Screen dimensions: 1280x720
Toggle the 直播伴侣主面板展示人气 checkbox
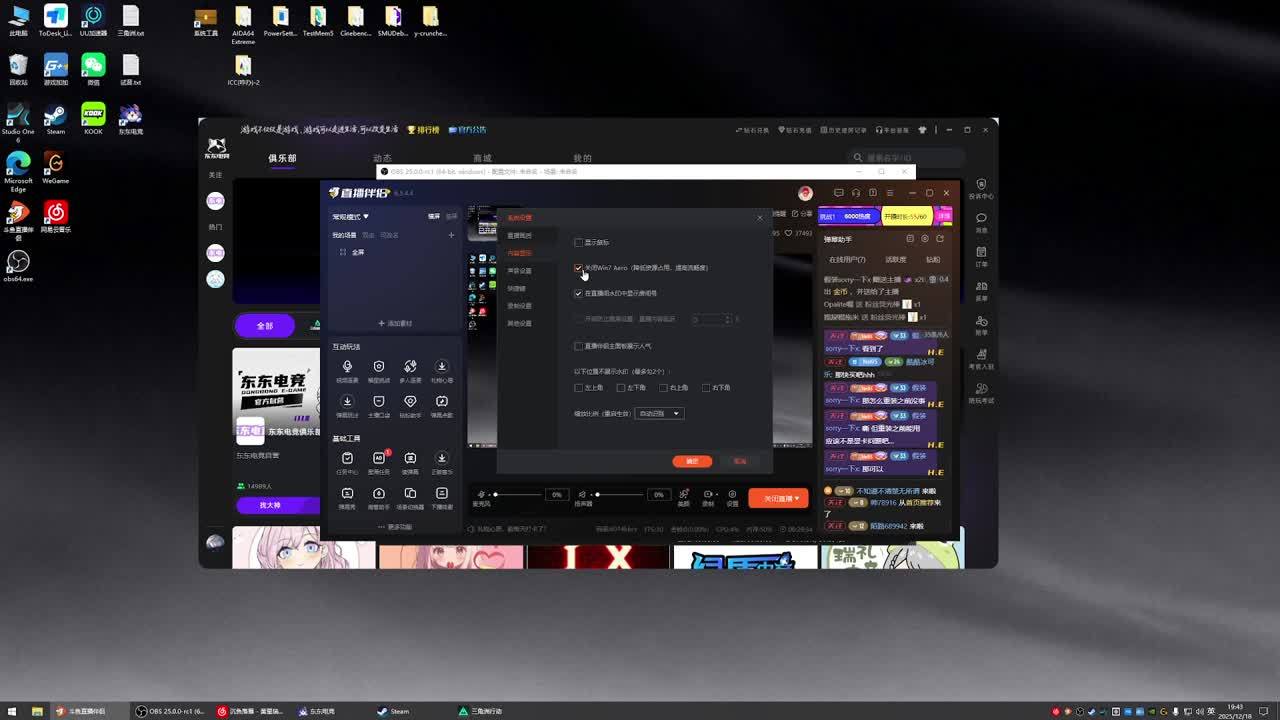pyautogui.click(x=578, y=346)
